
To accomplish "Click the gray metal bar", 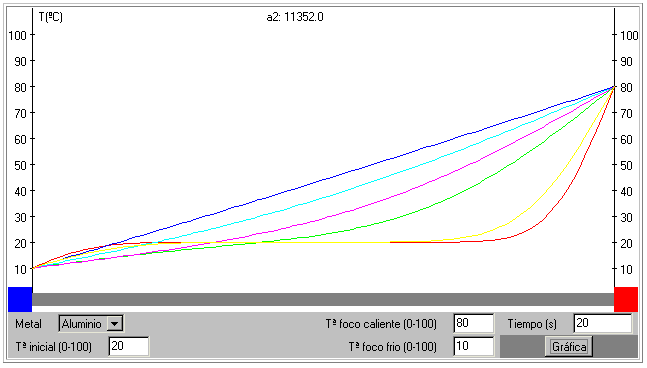I will point(323,300).
